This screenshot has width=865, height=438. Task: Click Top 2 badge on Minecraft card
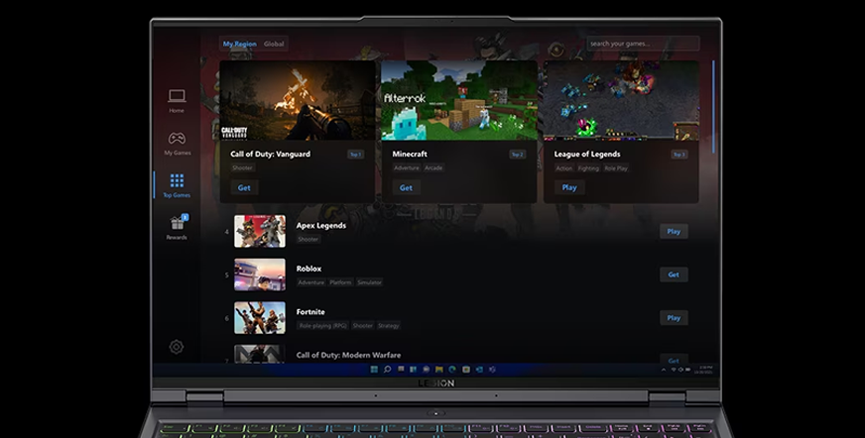(517, 154)
